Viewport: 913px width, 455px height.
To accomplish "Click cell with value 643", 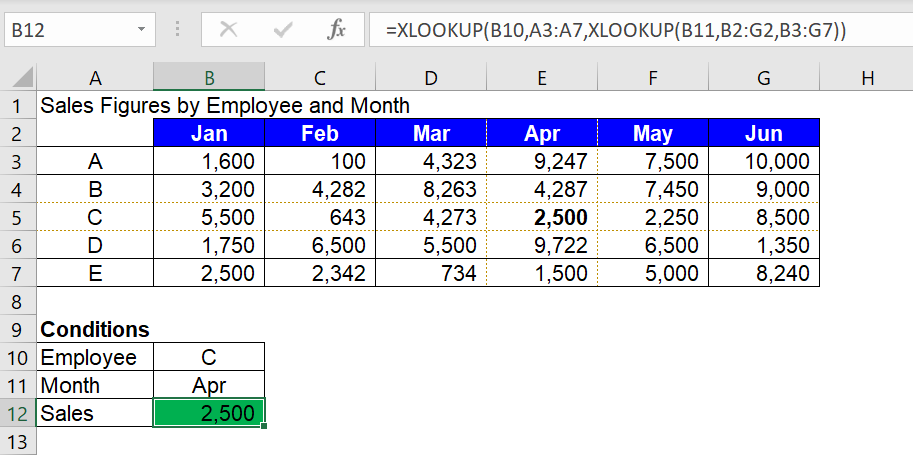I will 320,217.
